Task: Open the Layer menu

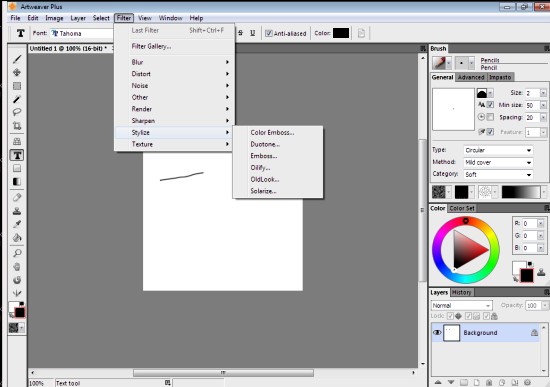Action: [78, 18]
